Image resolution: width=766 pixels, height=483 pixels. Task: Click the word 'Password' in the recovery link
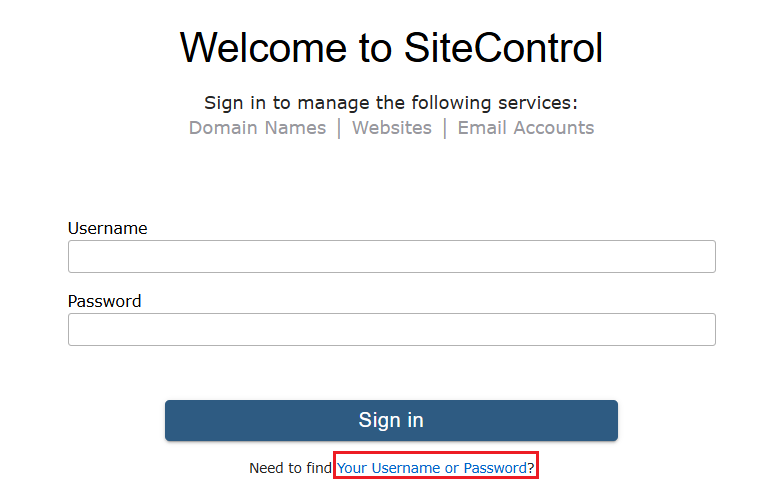coord(494,468)
